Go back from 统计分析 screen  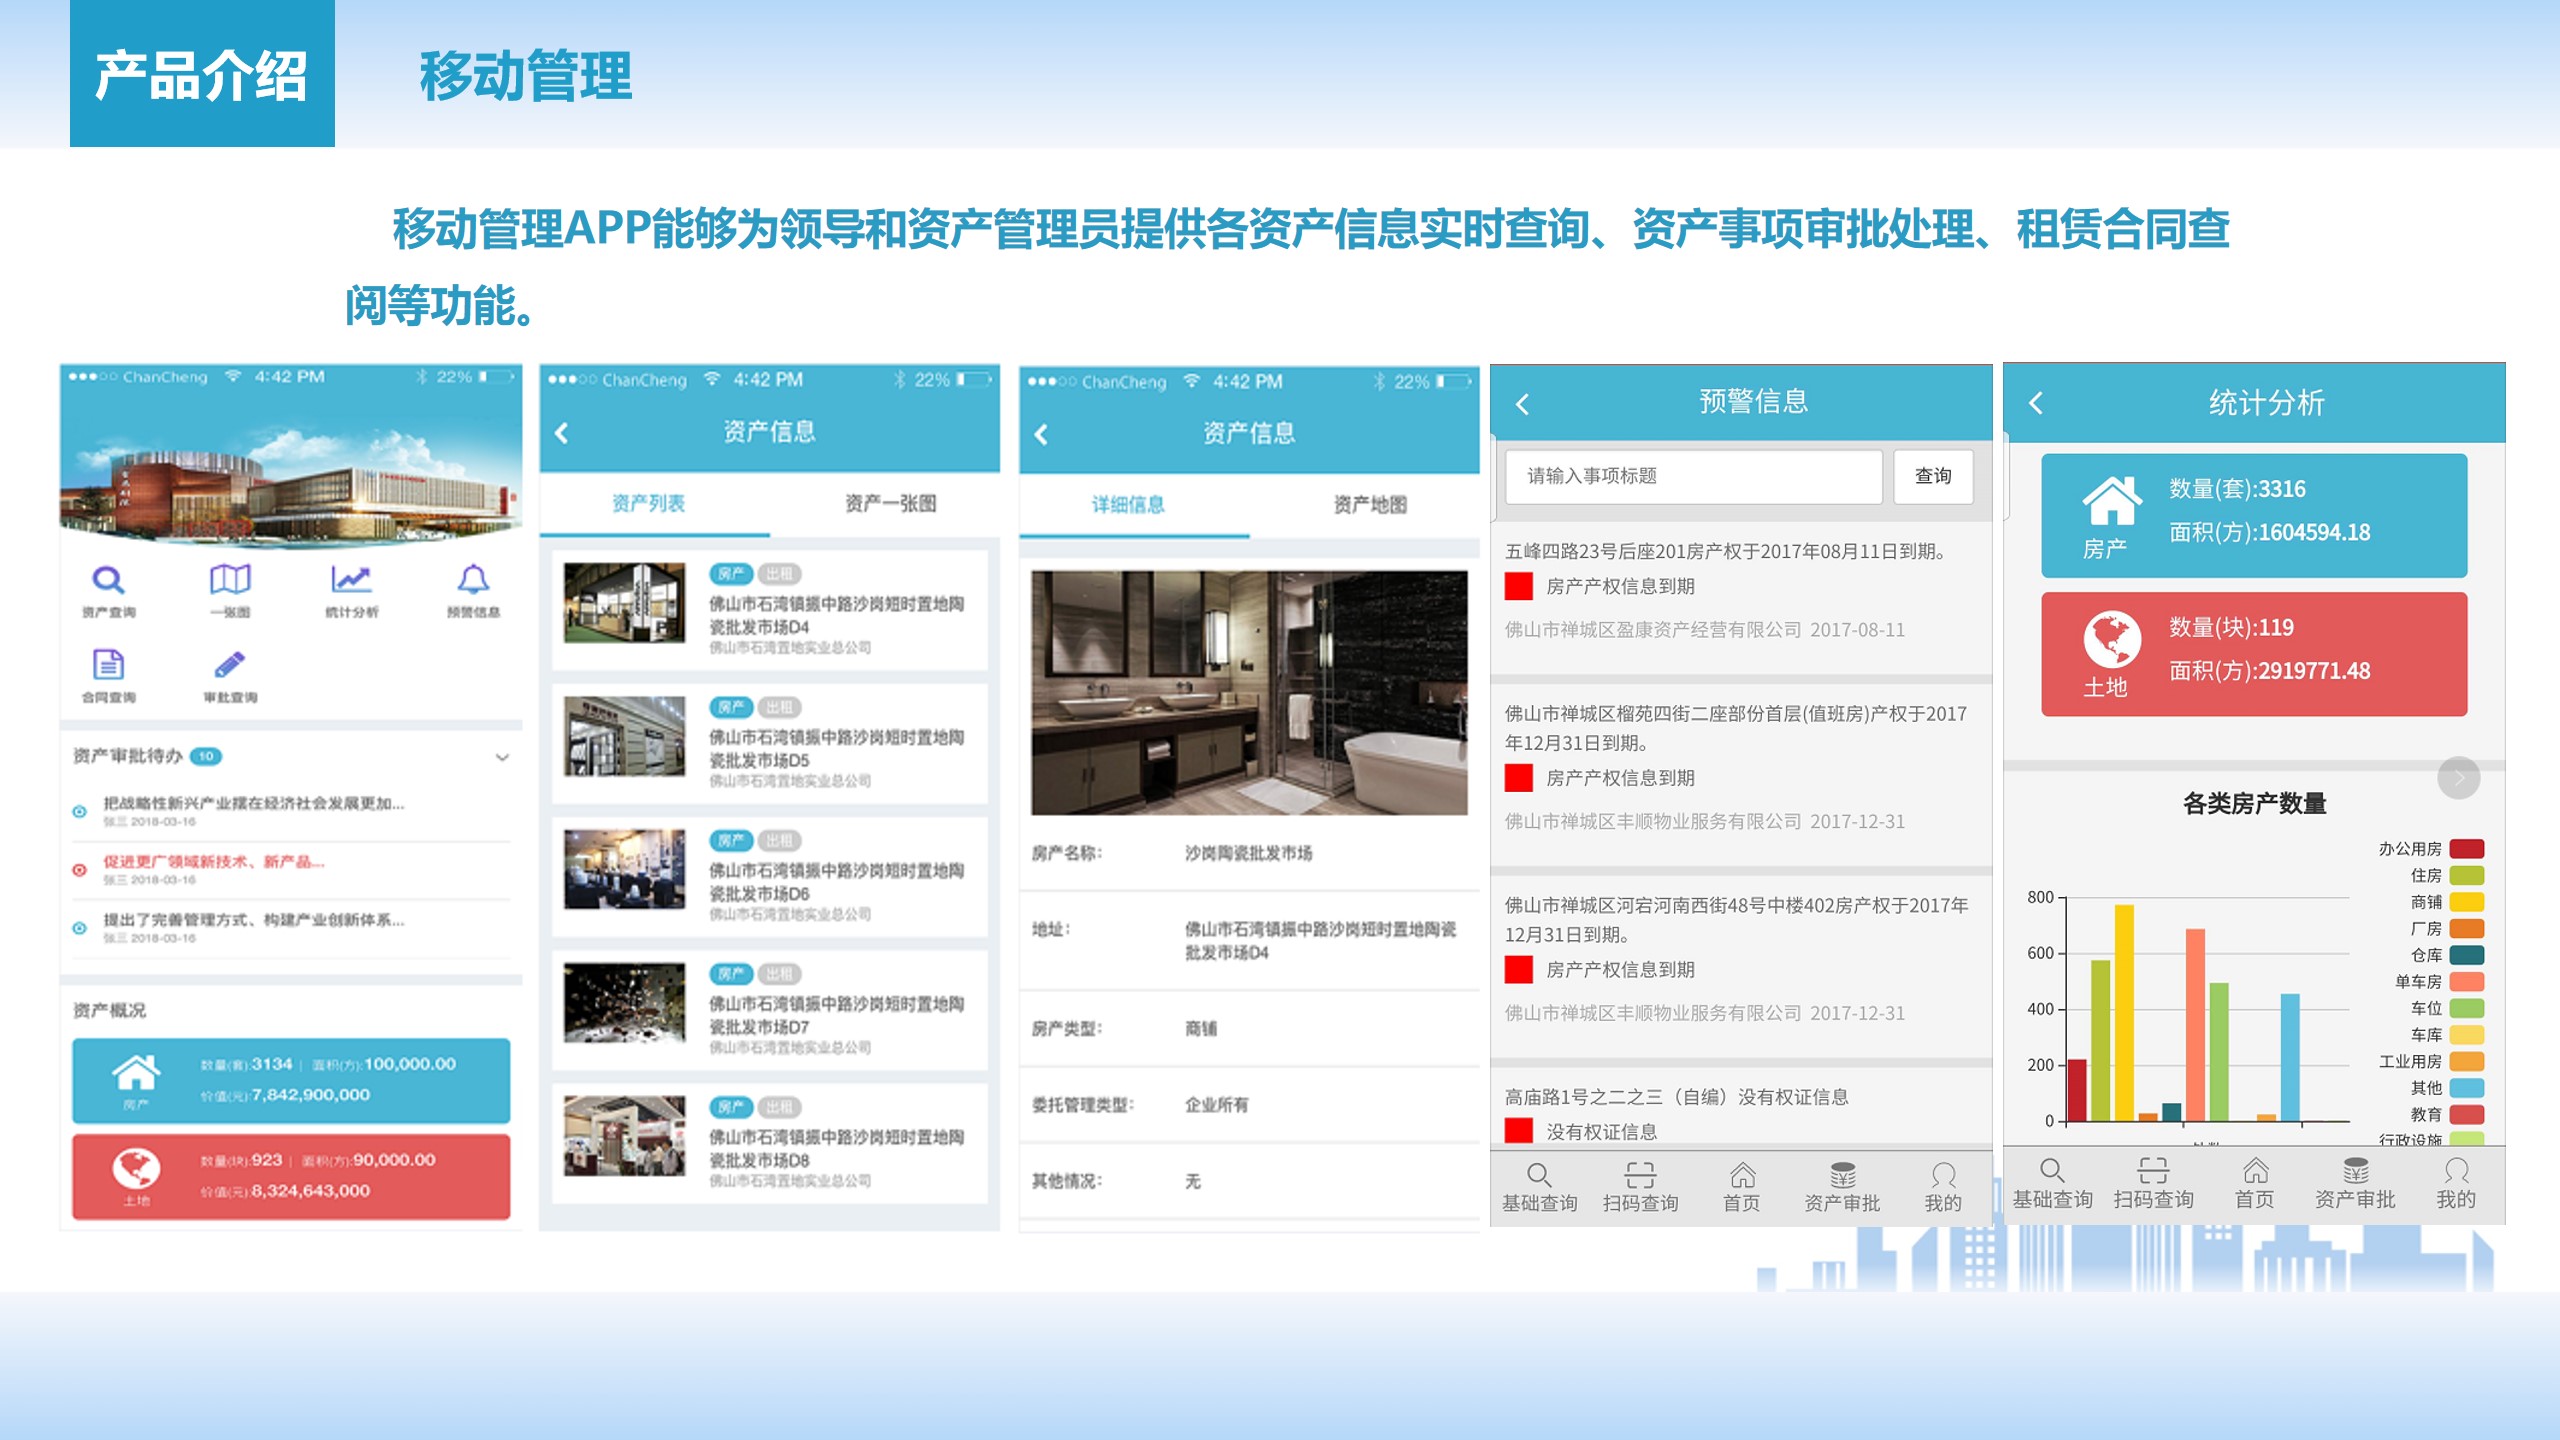click(x=2036, y=404)
